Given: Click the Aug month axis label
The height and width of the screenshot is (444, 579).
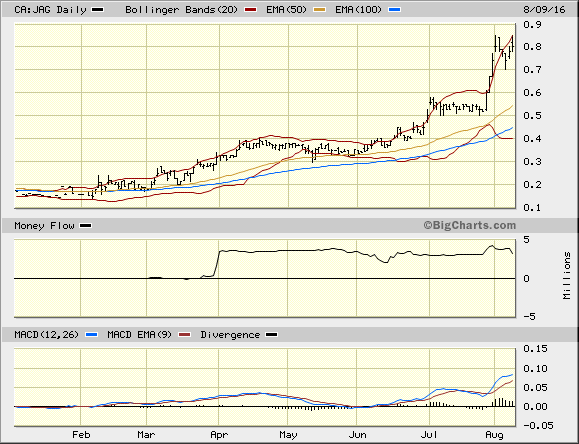Looking at the screenshot, I should 494,435.
